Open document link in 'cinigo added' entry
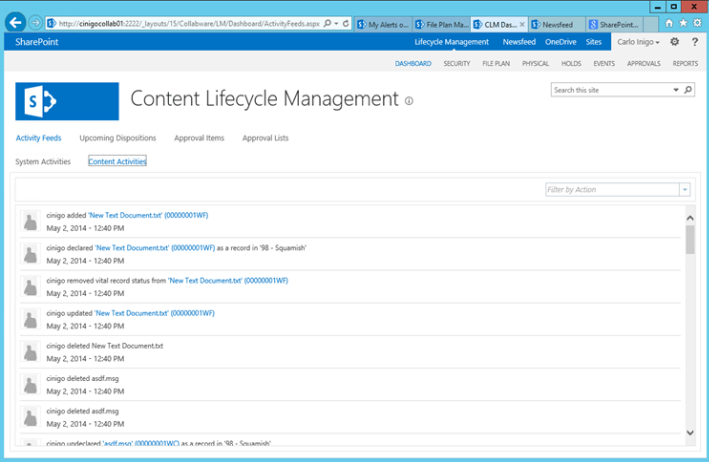This screenshot has height=462, width=709. pyautogui.click(x=148, y=215)
